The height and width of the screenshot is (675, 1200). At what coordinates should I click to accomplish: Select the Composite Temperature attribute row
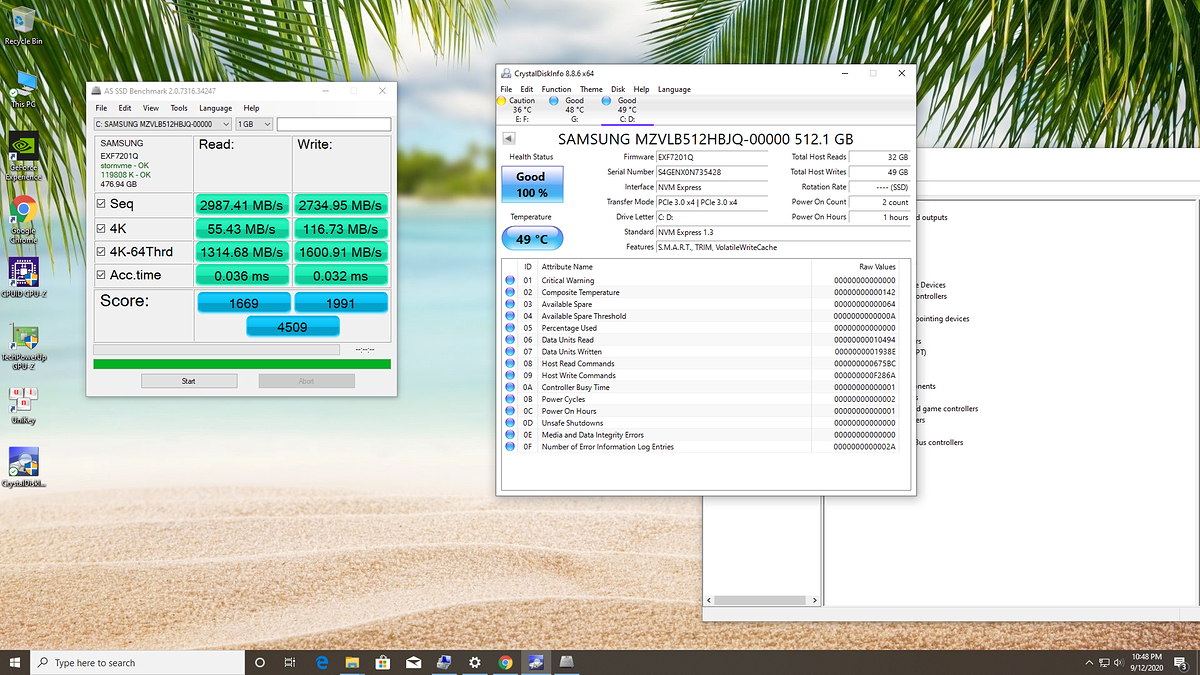coord(702,292)
